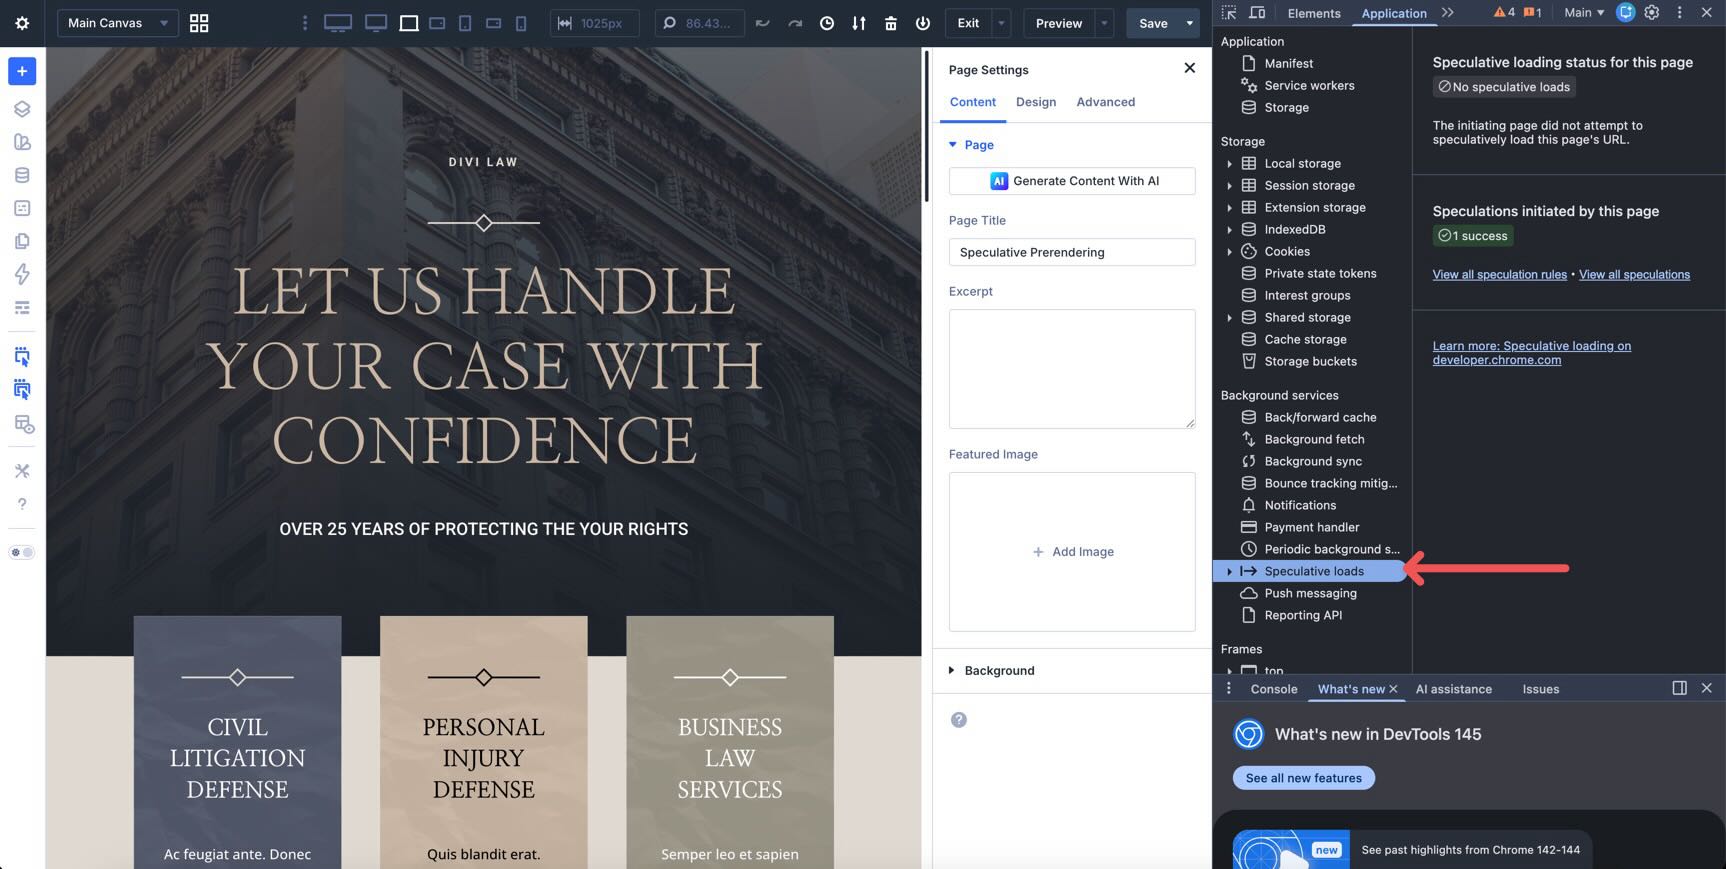The height and width of the screenshot is (869, 1726).
Task: Open the Layers panel icon in sidebar
Action: pyautogui.click(x=22, y=109)
